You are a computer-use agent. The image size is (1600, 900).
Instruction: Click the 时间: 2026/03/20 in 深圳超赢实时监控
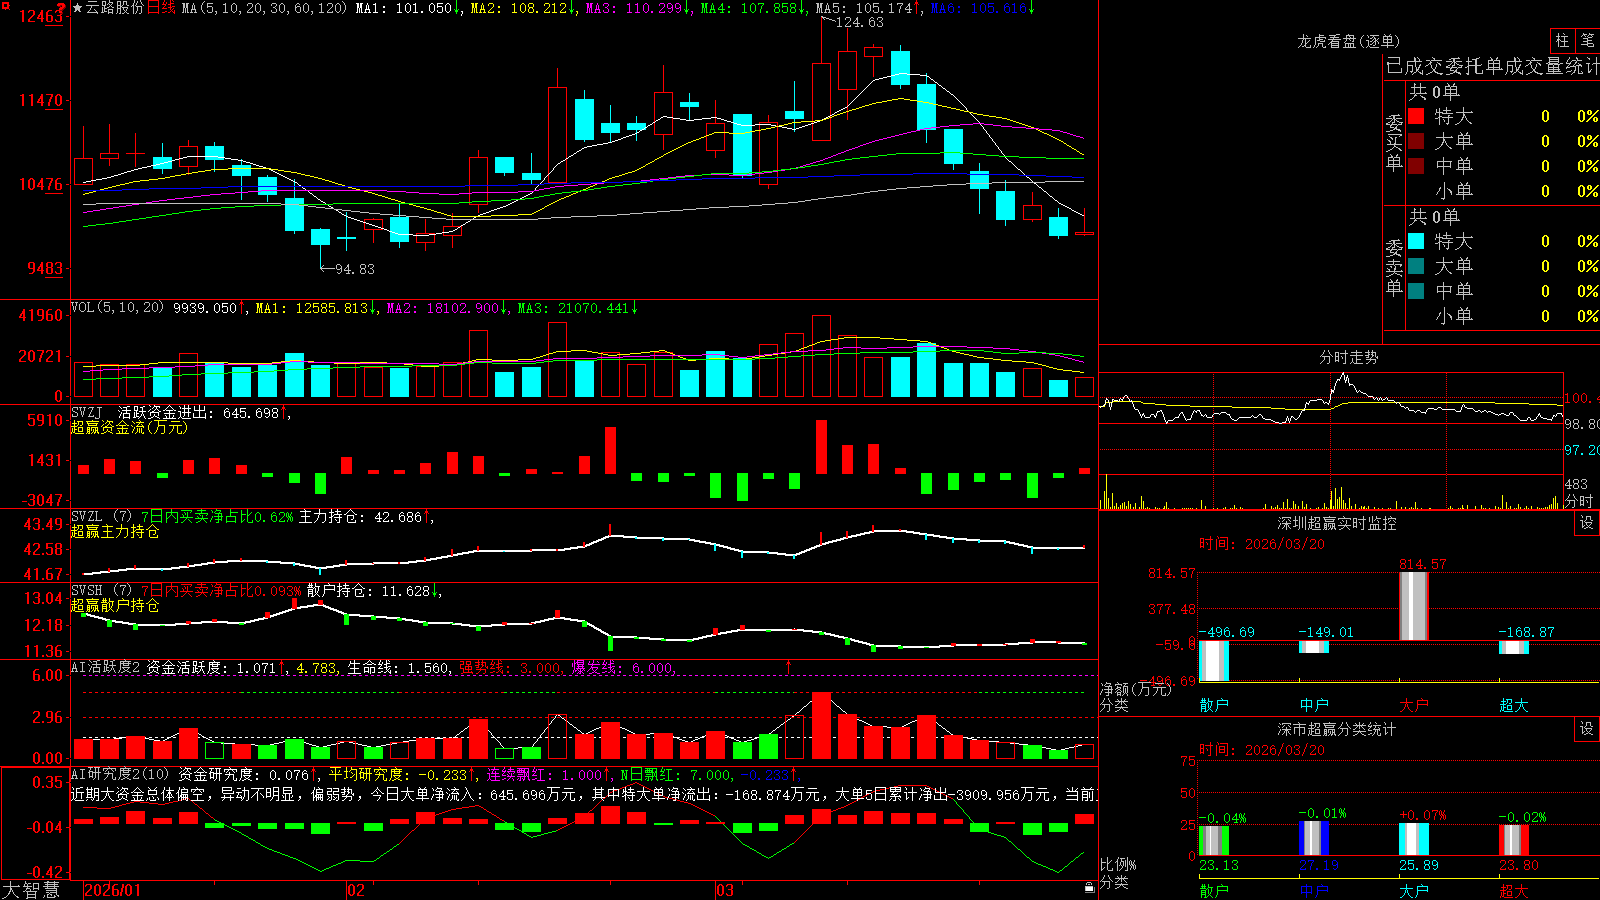1261,544
